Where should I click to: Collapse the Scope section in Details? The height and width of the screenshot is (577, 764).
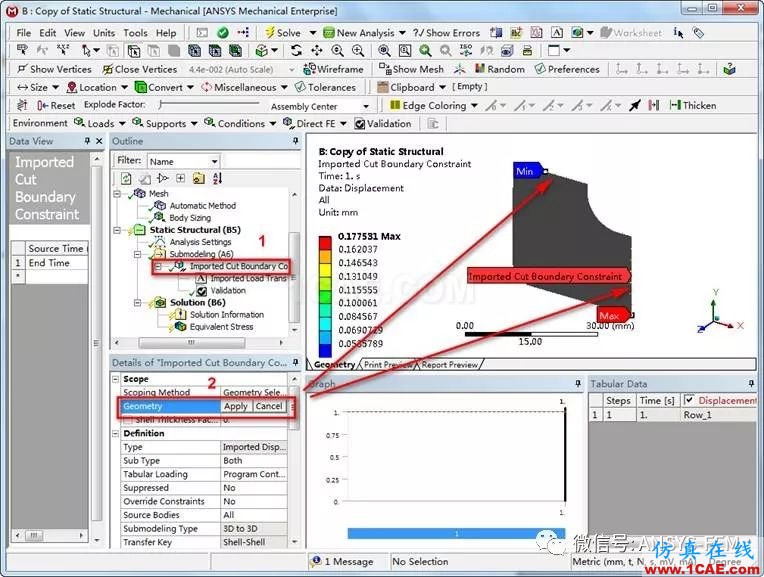pyautogui.click(x=116, y=379)
